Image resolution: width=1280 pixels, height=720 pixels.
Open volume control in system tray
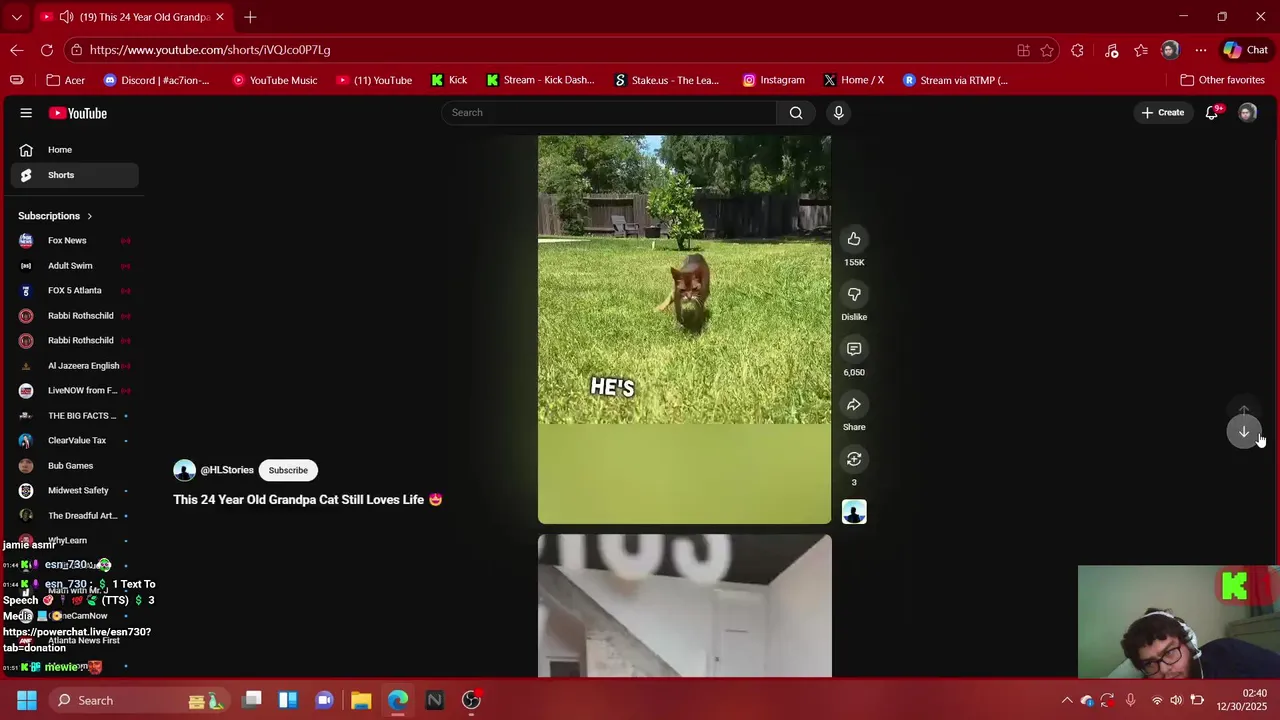pos(1176,700)
